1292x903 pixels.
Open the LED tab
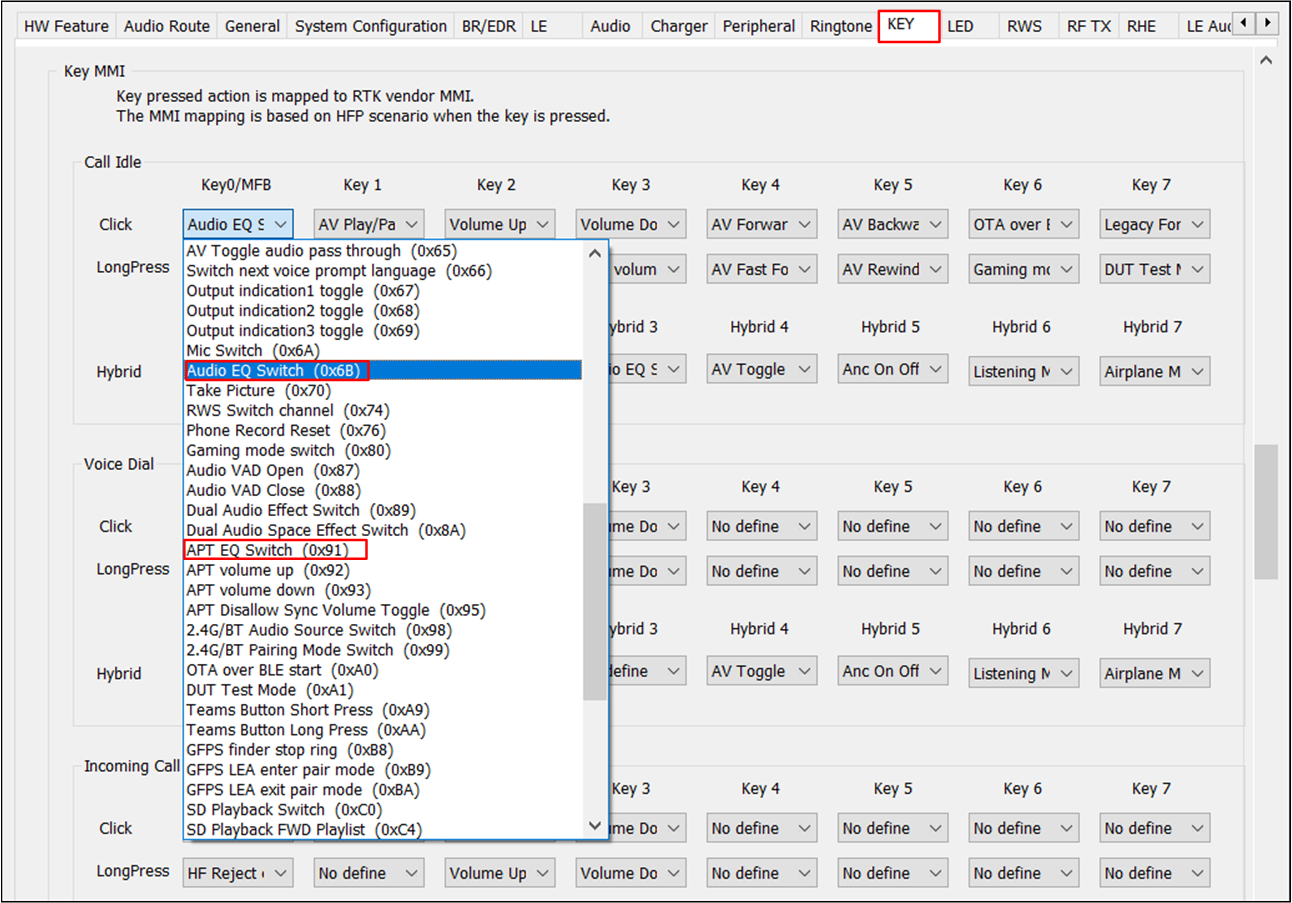960,26
